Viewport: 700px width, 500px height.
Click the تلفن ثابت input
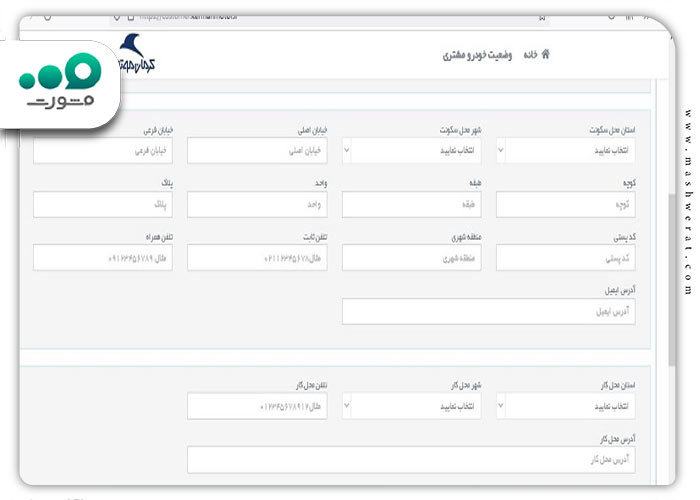pos(257,258)
